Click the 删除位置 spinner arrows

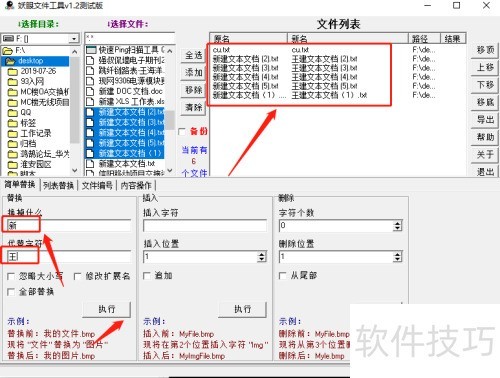[397, 256]
